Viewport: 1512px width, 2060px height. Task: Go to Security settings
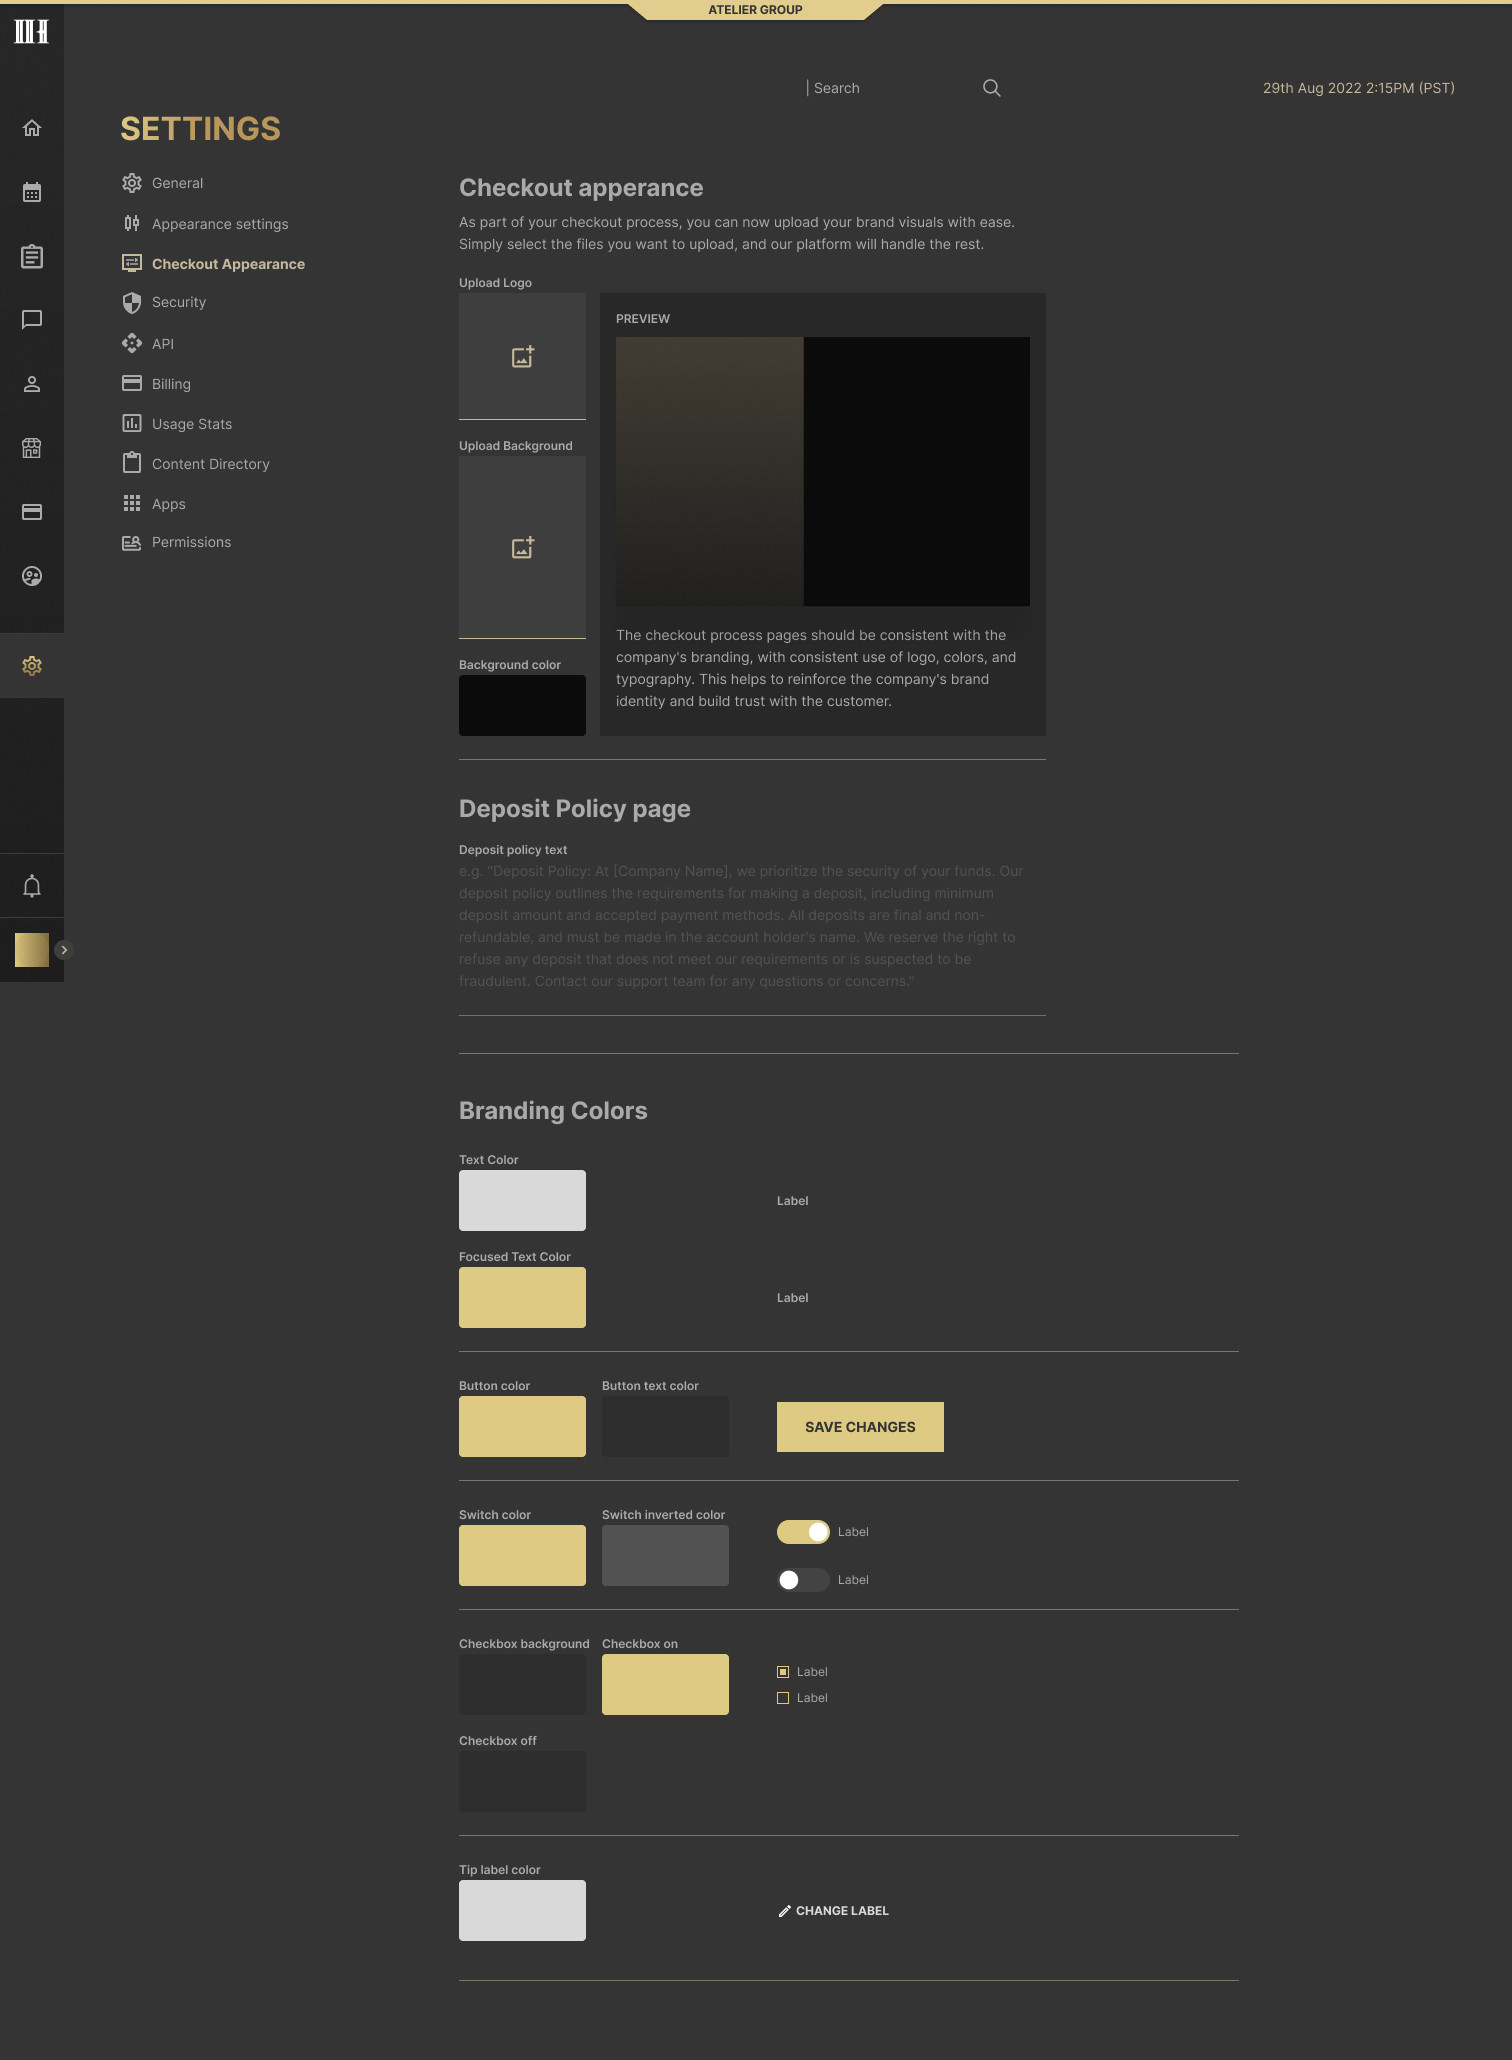pyautogui.click(x=164, y=302)
